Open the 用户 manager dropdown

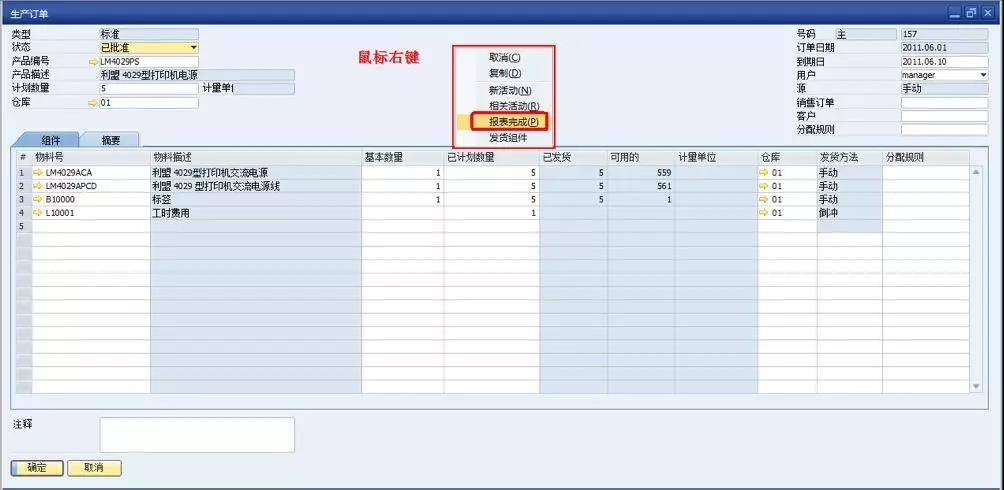point(982,75)
